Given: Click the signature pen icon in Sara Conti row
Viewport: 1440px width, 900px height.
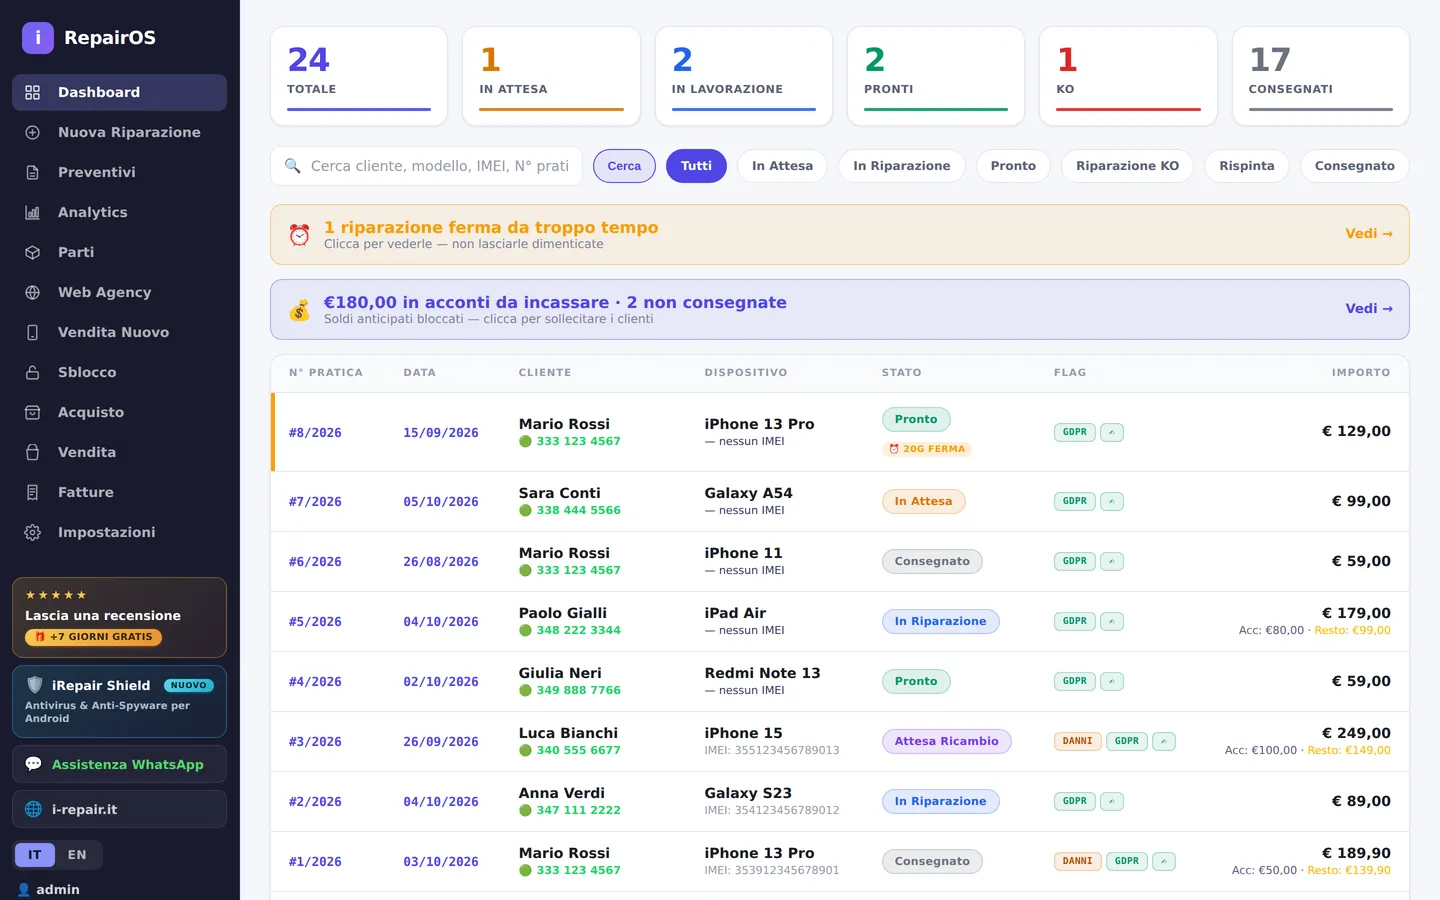Looking at the screenshot, I should click(1112, 501).
